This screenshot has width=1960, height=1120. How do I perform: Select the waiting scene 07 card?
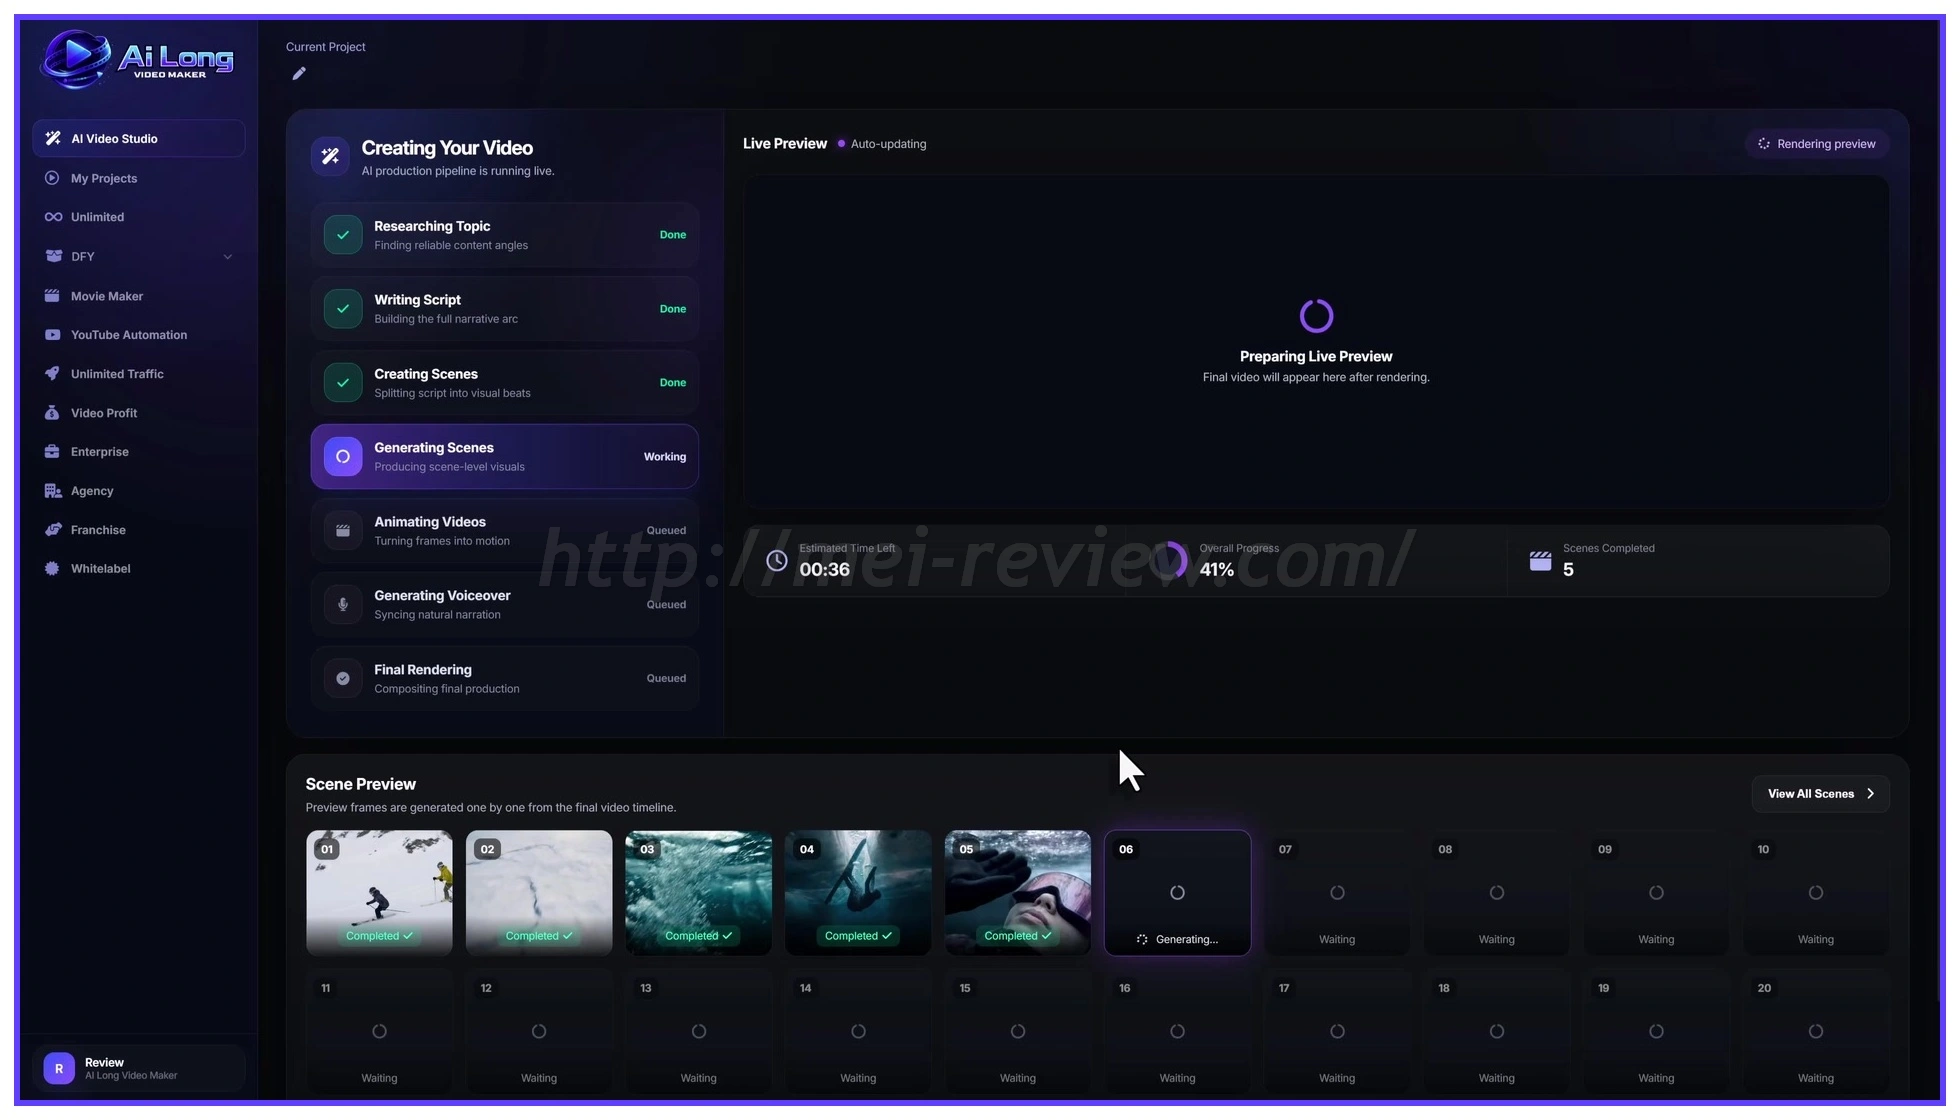pyautogui.click(x=1337, y=893)
